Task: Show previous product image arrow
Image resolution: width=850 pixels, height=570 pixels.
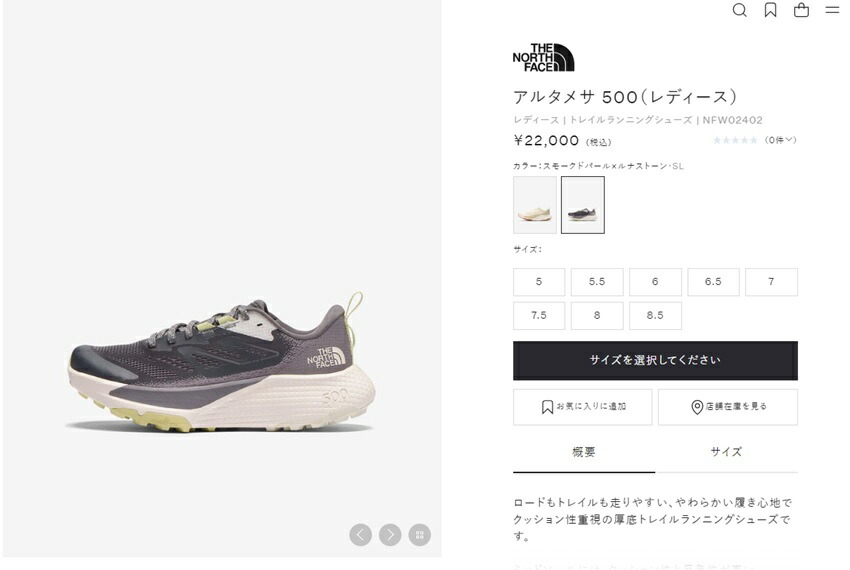Action: (360, 535)
